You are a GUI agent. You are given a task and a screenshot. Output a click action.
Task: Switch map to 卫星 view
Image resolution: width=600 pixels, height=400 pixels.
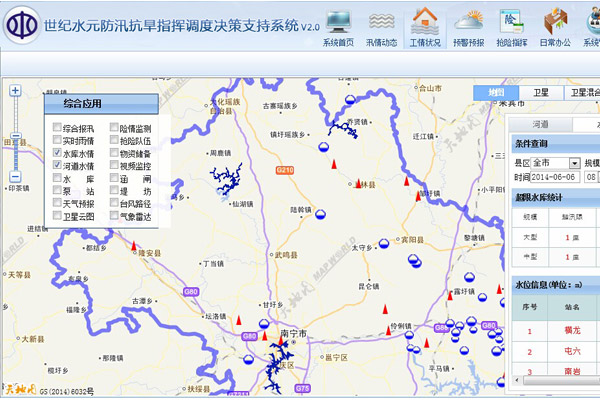click(x=540, y=92)
